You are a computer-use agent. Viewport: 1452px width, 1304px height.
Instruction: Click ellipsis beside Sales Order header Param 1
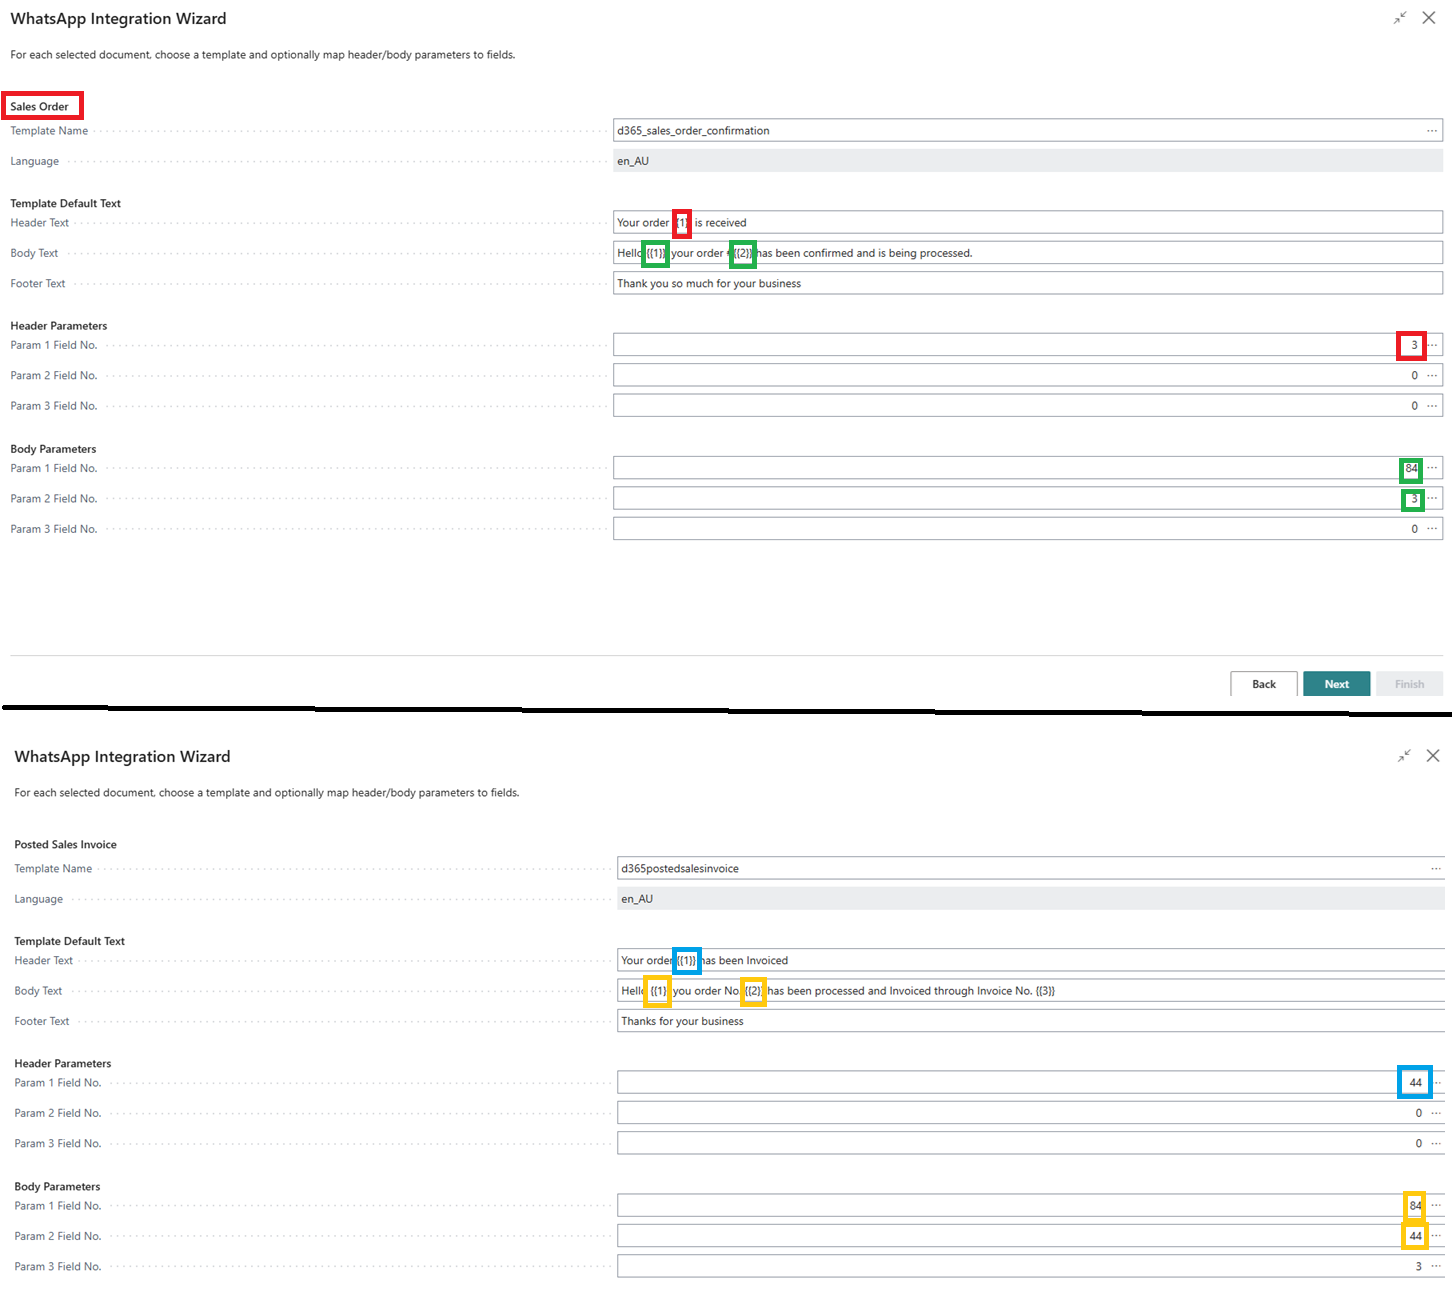click(x=1433, y=345)
